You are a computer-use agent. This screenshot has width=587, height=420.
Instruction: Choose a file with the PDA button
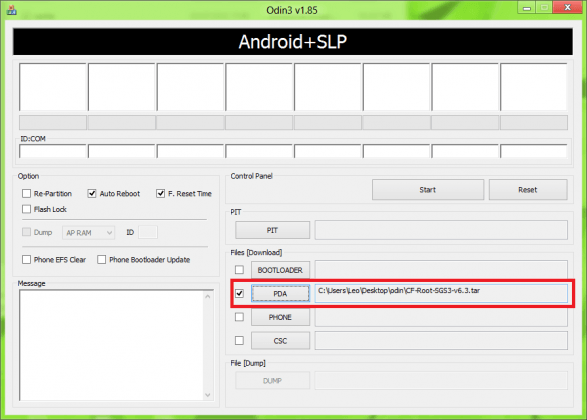pos(280,293)
